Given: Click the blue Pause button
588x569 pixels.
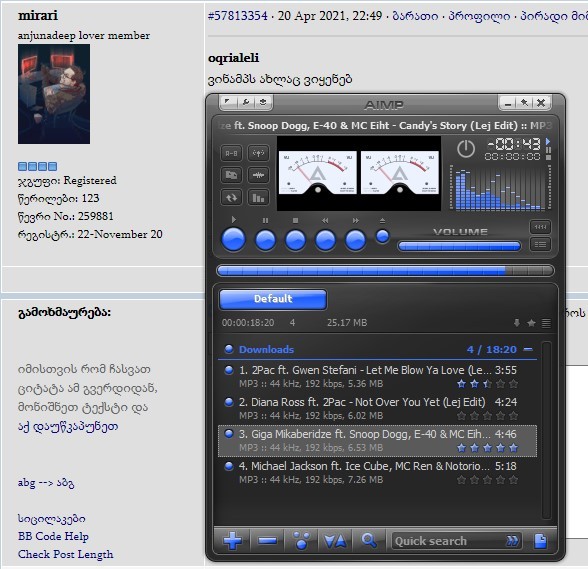Looking at the screenshot, I should point(266,240).
